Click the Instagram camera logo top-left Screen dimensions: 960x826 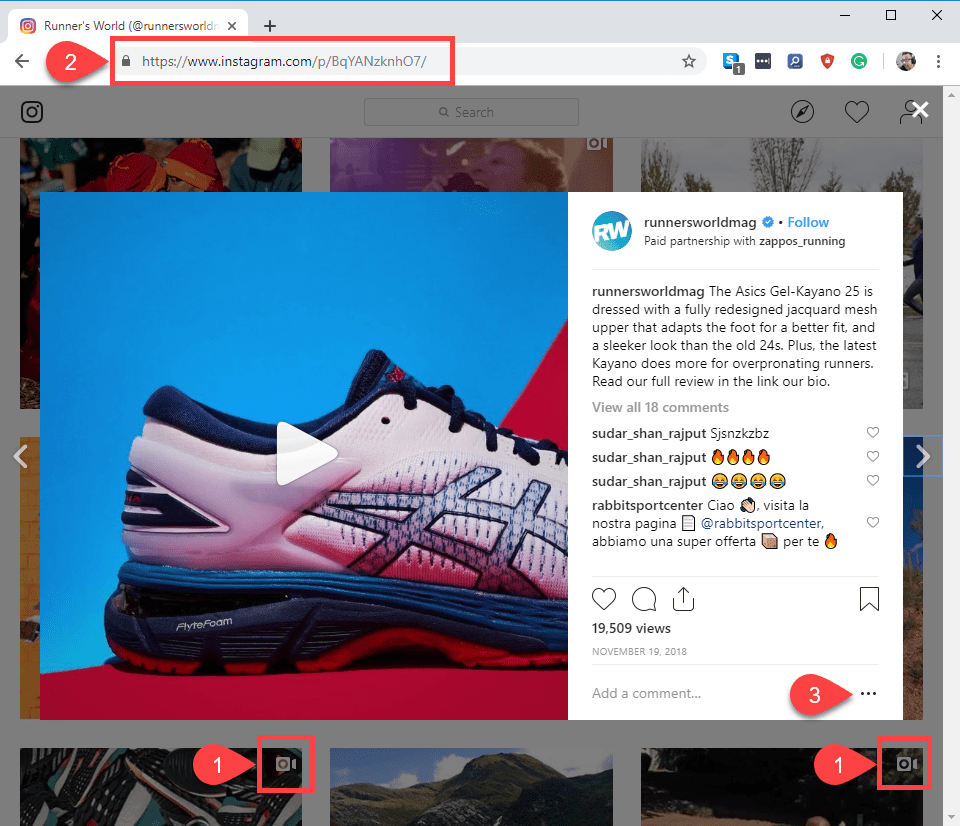(x=32, y=112)
